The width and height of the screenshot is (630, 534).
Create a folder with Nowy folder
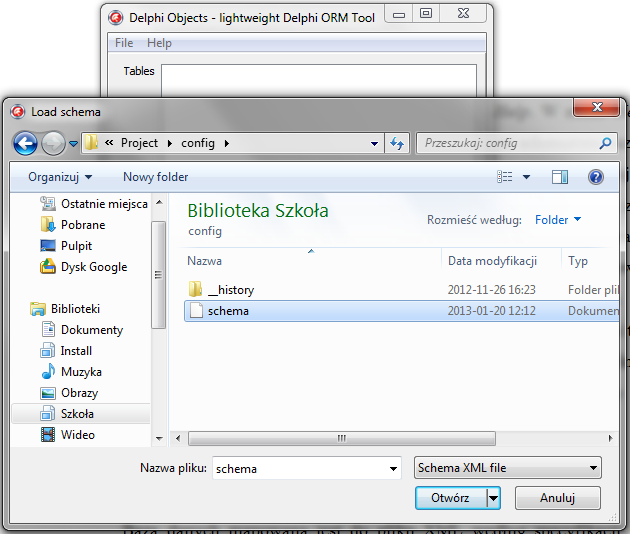coord(155,177)
